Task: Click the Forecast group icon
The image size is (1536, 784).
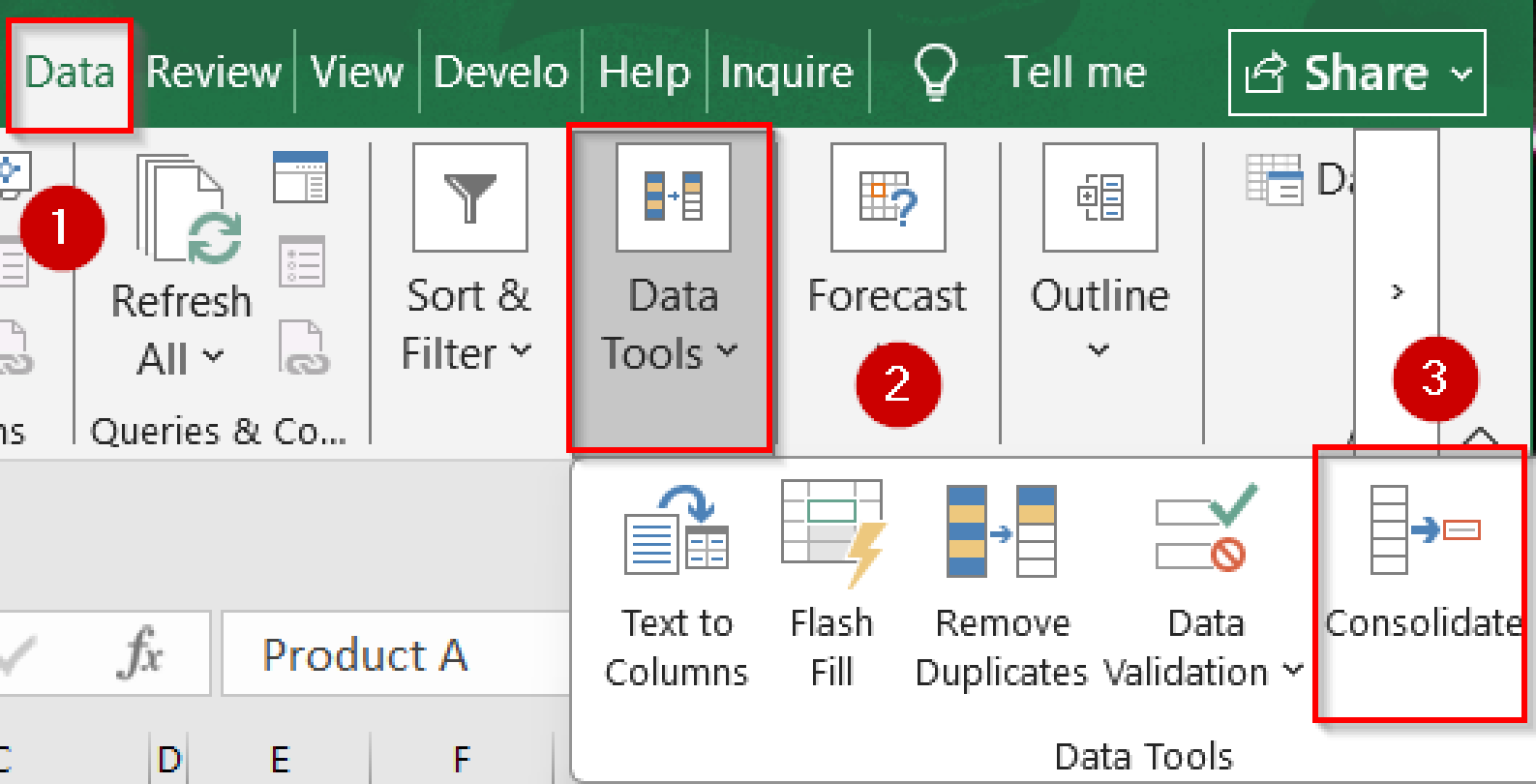Action: click(x=887, y=198)
